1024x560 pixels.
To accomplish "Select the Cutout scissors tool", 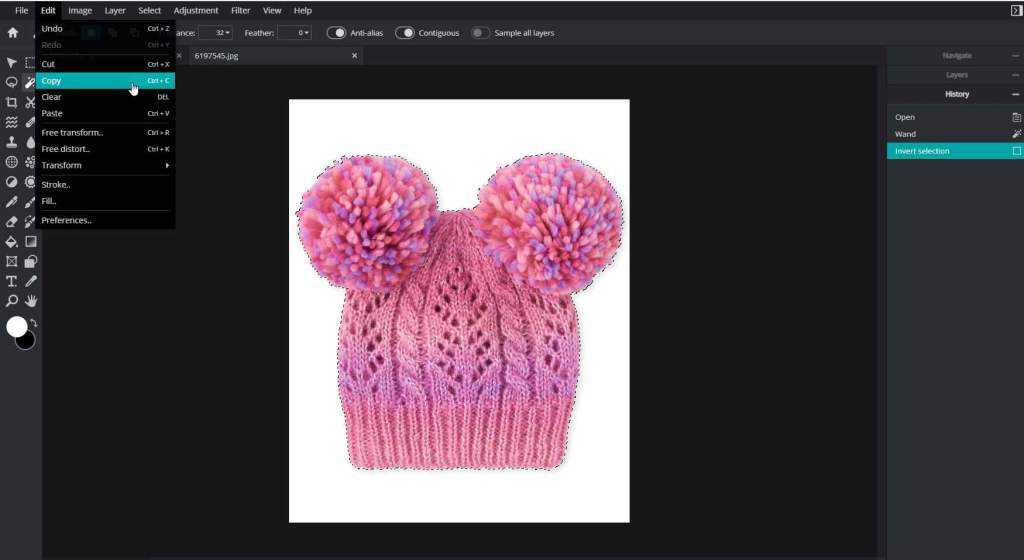I will coord(30,102).
